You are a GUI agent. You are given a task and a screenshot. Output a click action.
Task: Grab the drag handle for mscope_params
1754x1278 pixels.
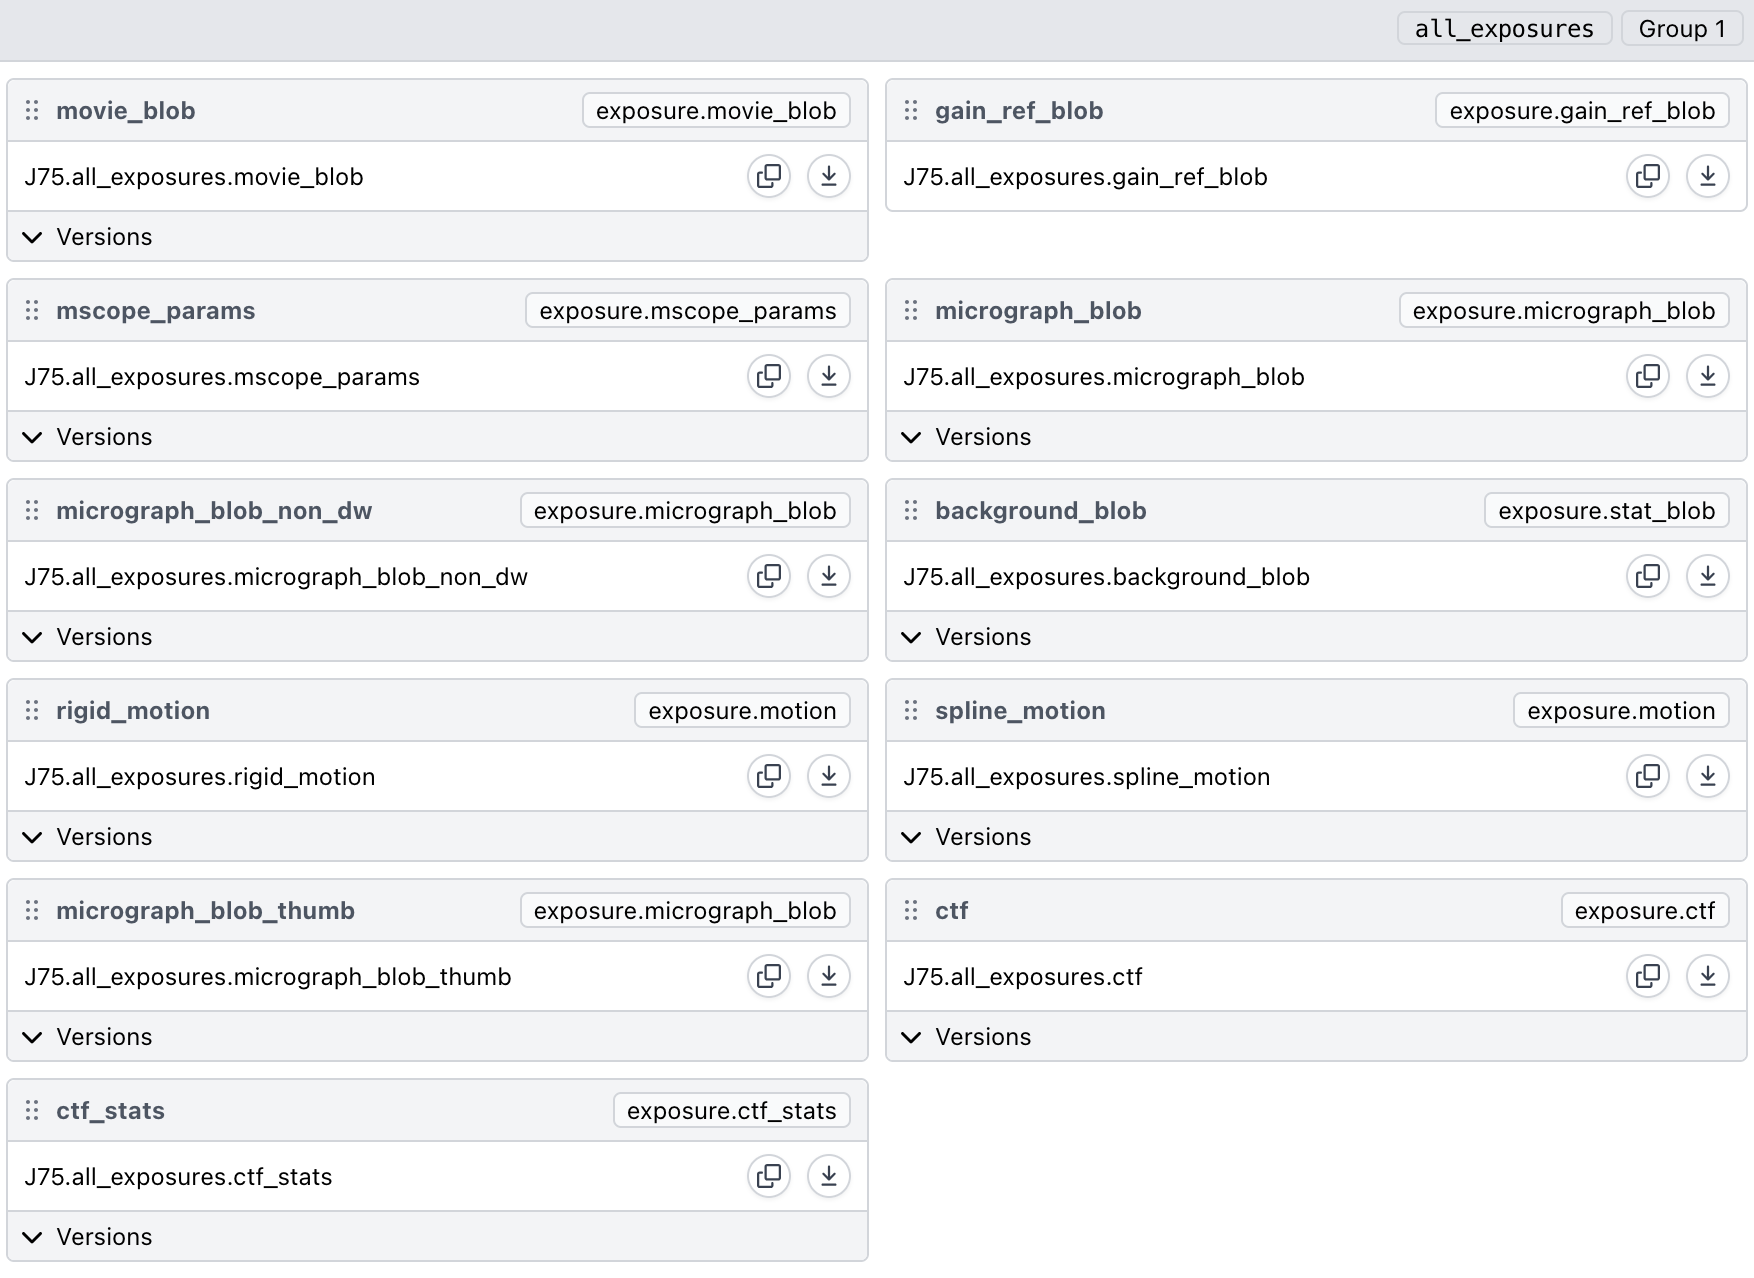[32, 311]
